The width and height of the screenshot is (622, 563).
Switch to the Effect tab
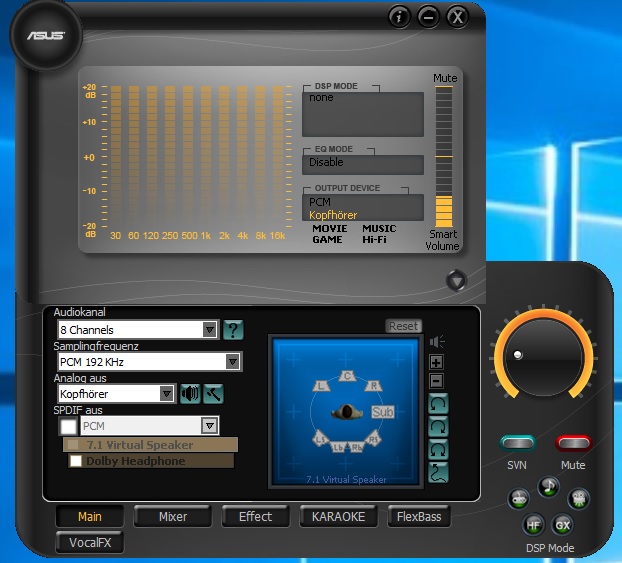[255, 517]
